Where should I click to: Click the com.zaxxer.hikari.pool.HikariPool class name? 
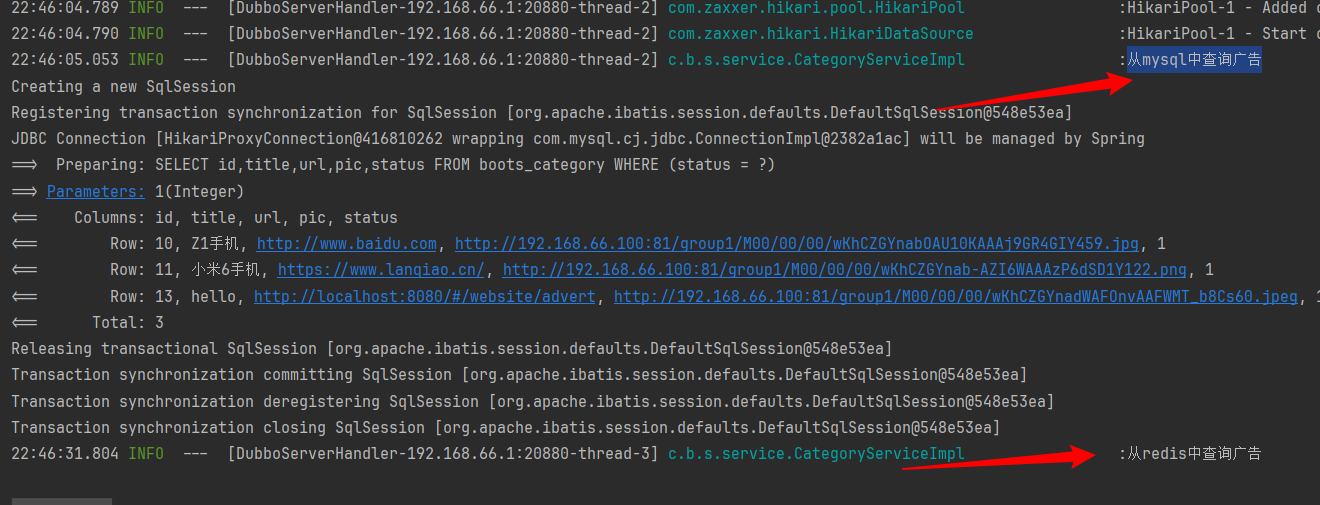(816, 8)
